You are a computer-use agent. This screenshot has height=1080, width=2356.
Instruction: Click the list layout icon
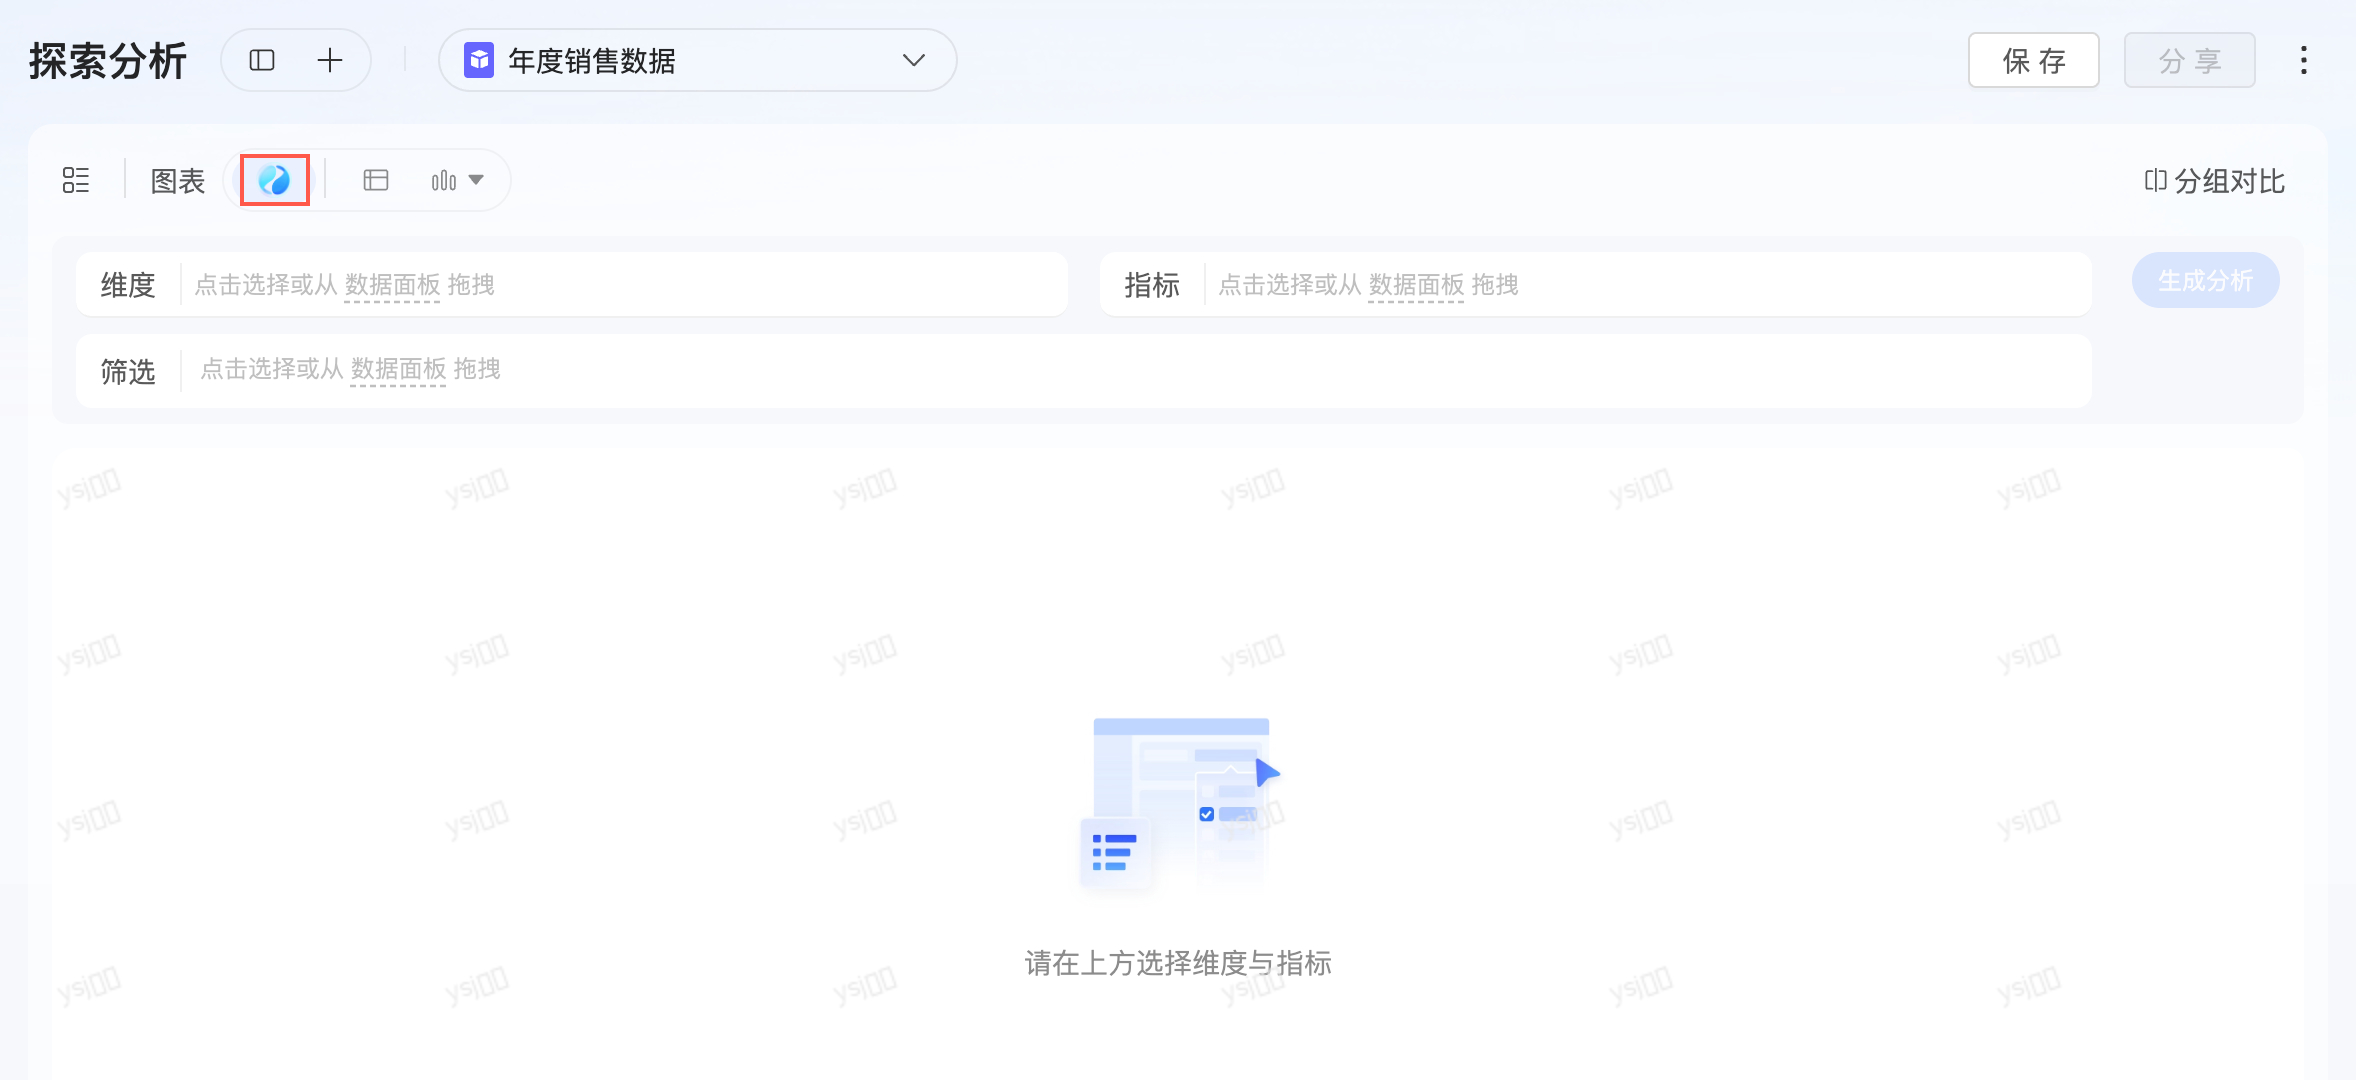(76, 180)
